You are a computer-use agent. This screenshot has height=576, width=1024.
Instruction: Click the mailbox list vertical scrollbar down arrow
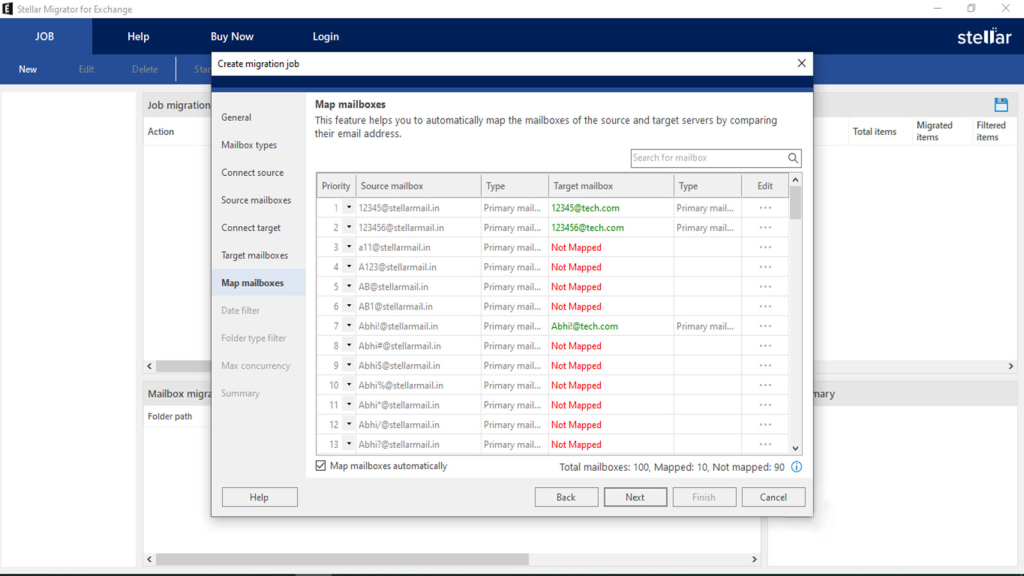[796, 449]
